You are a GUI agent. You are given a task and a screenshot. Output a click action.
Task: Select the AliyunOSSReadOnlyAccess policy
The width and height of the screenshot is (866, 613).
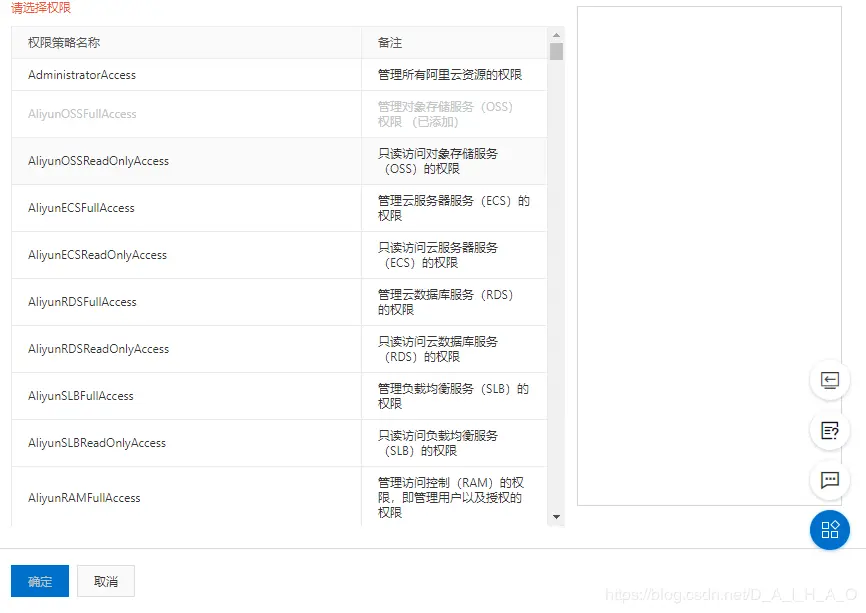pyautogui.click(x=98, y=161)
